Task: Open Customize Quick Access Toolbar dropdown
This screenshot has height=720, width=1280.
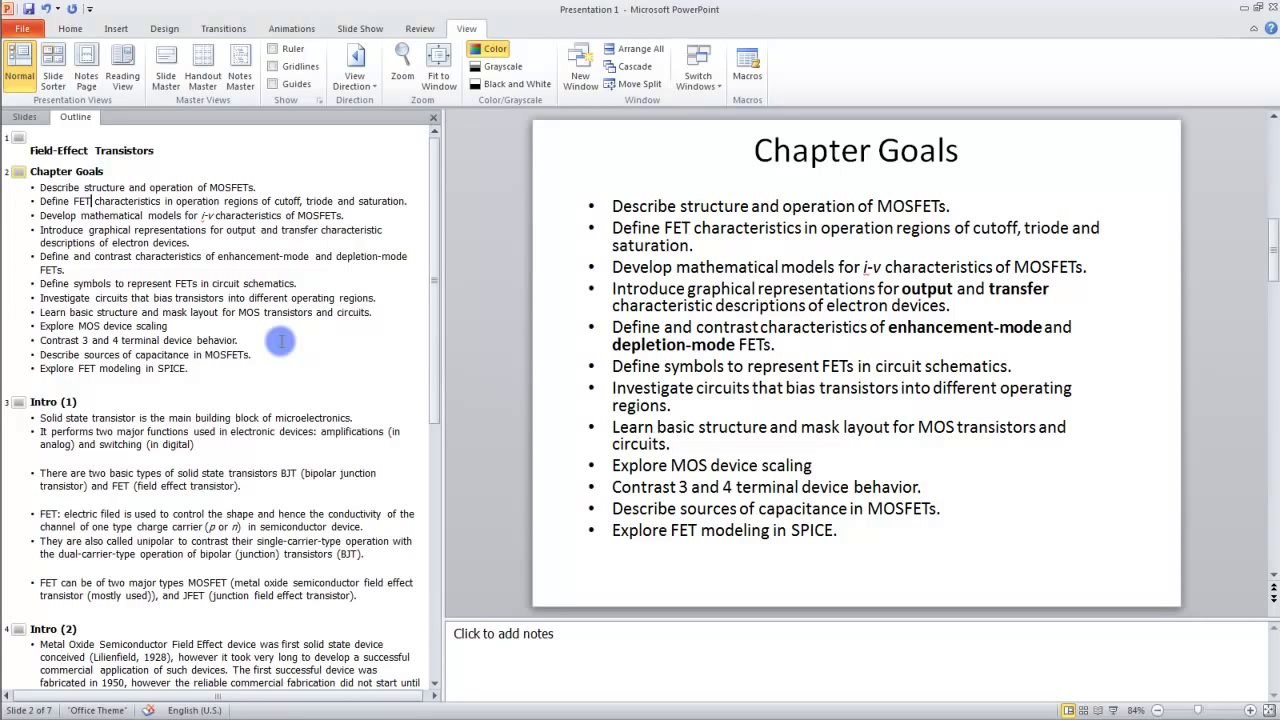Action: point(89,9)
